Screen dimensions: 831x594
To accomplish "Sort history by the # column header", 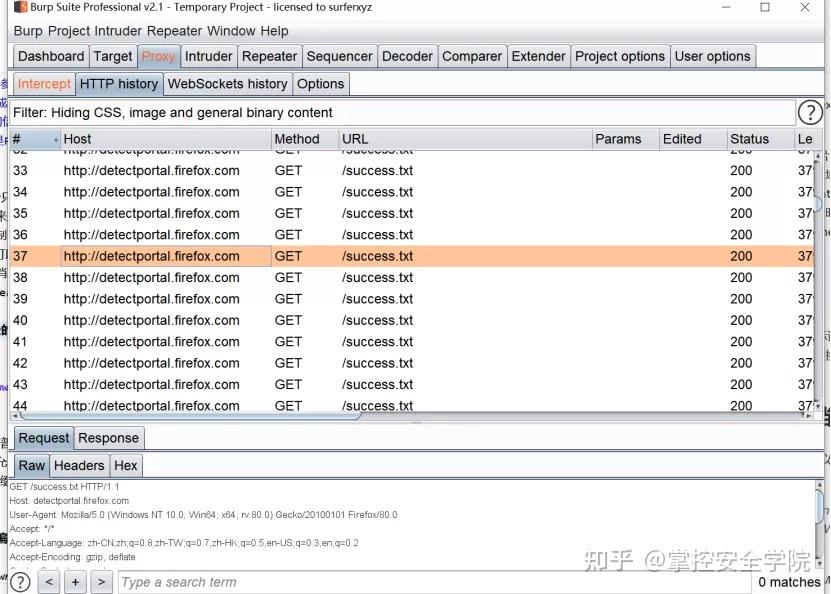I will 35,139.
